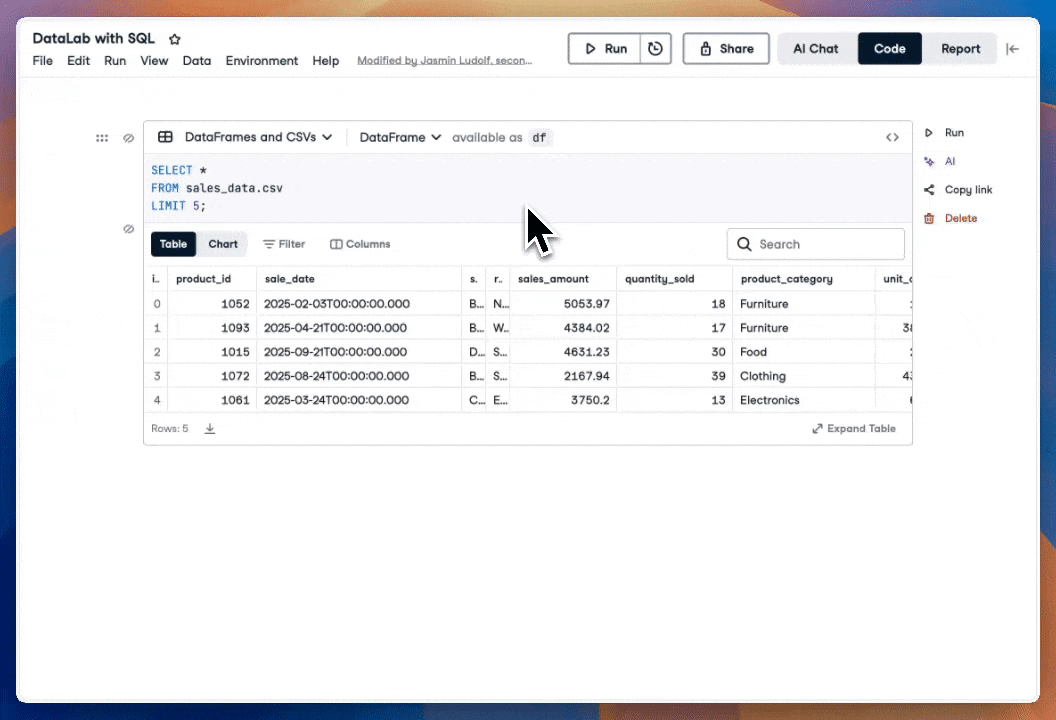1056x720 pixels.
Task: Click the download results icon
Action: tap(210, 428)
